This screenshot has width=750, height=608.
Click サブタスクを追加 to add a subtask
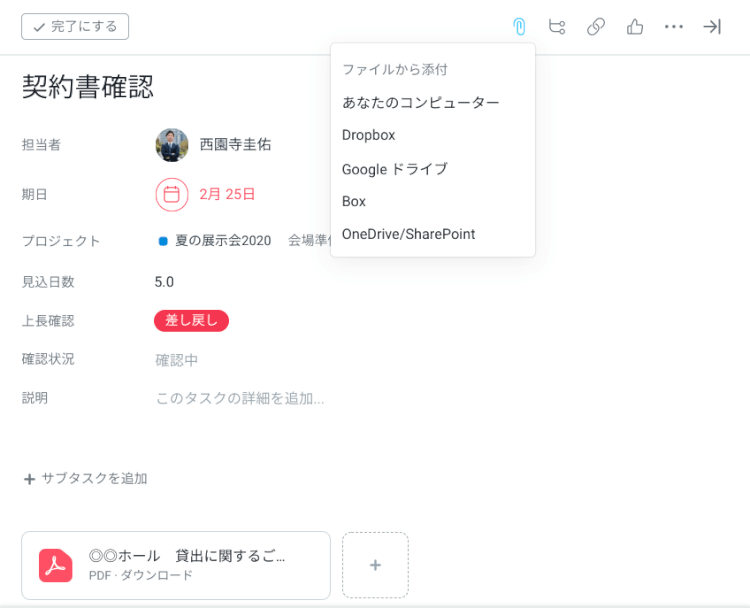[86, 479]
